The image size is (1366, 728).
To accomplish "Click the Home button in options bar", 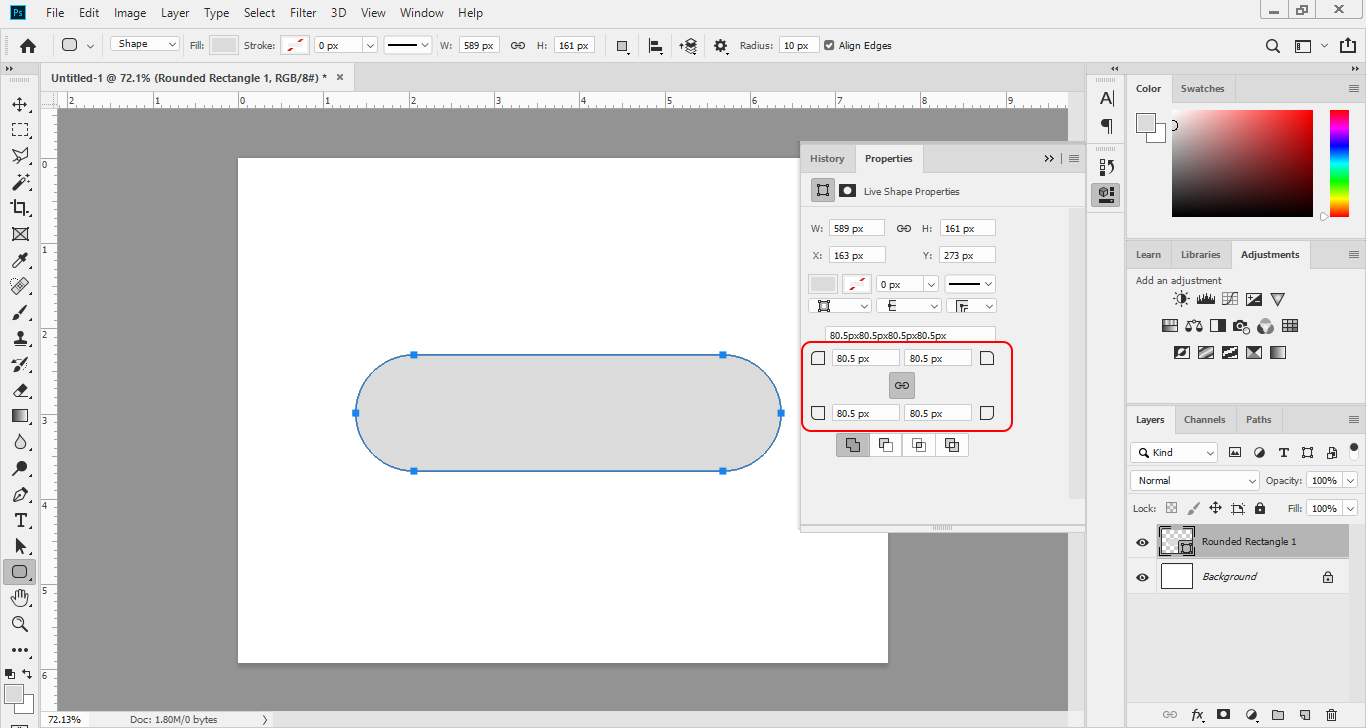I will [x=28, y=45].
